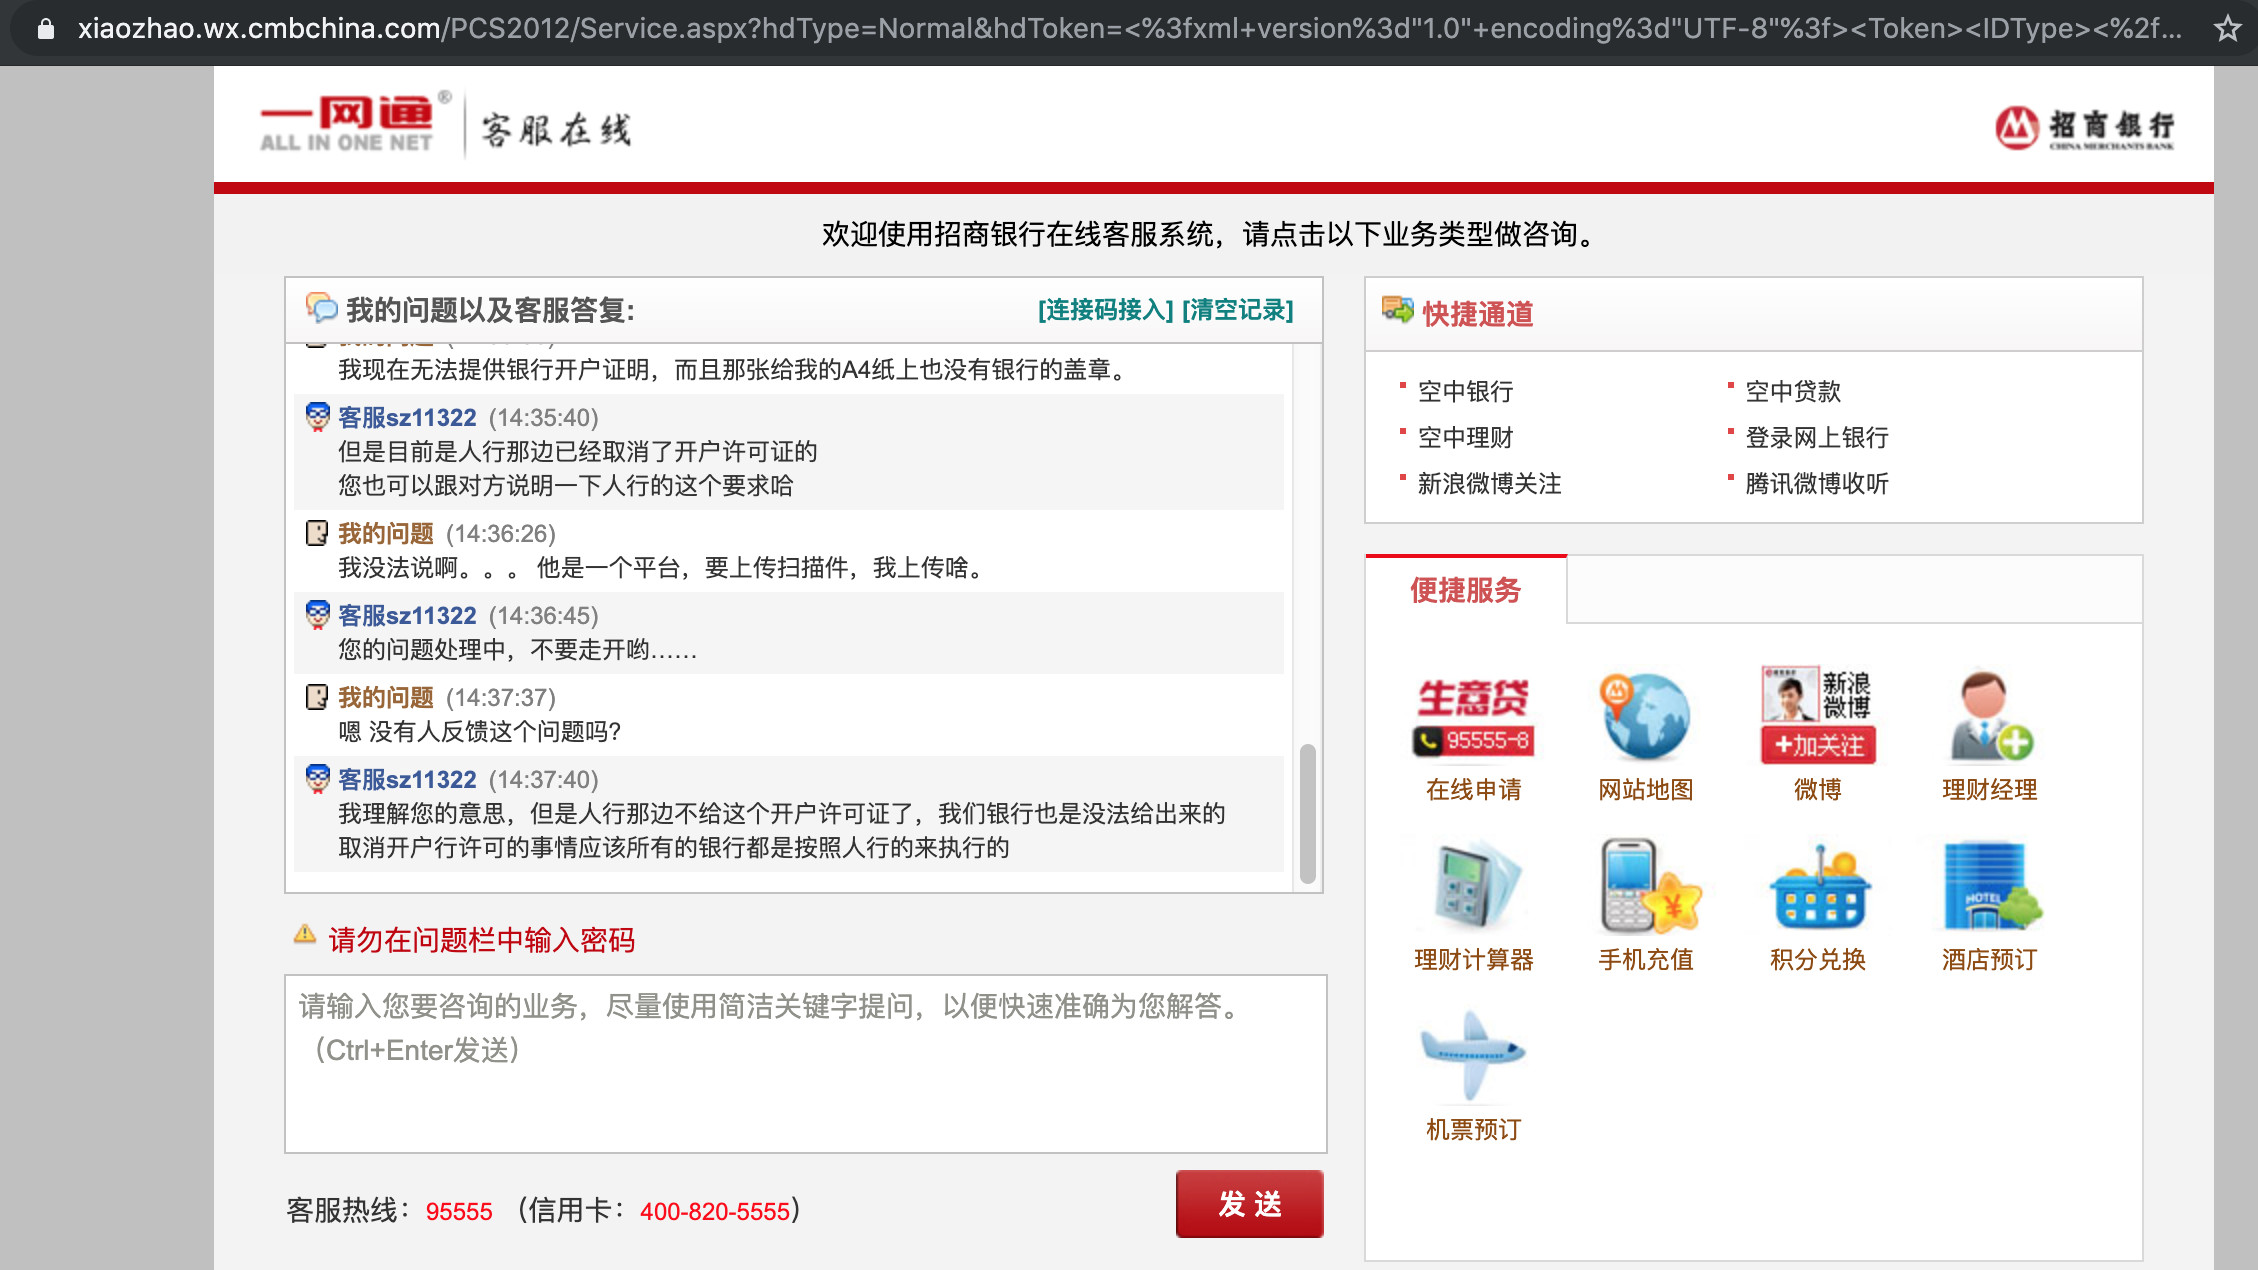The width and height of the screenshot is (2258, 1270).
Task: Select the 便捷服务 tab
Action: click(x=1465, y=590)
